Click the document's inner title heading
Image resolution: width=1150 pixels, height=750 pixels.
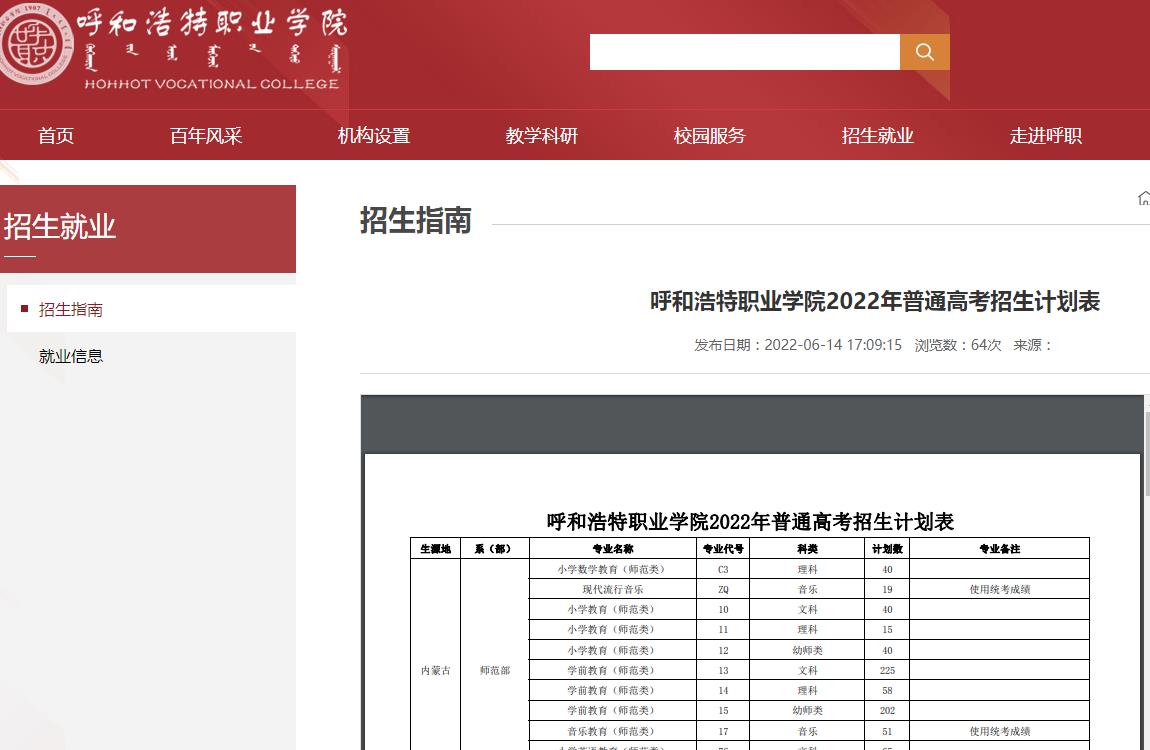[750, 522]
